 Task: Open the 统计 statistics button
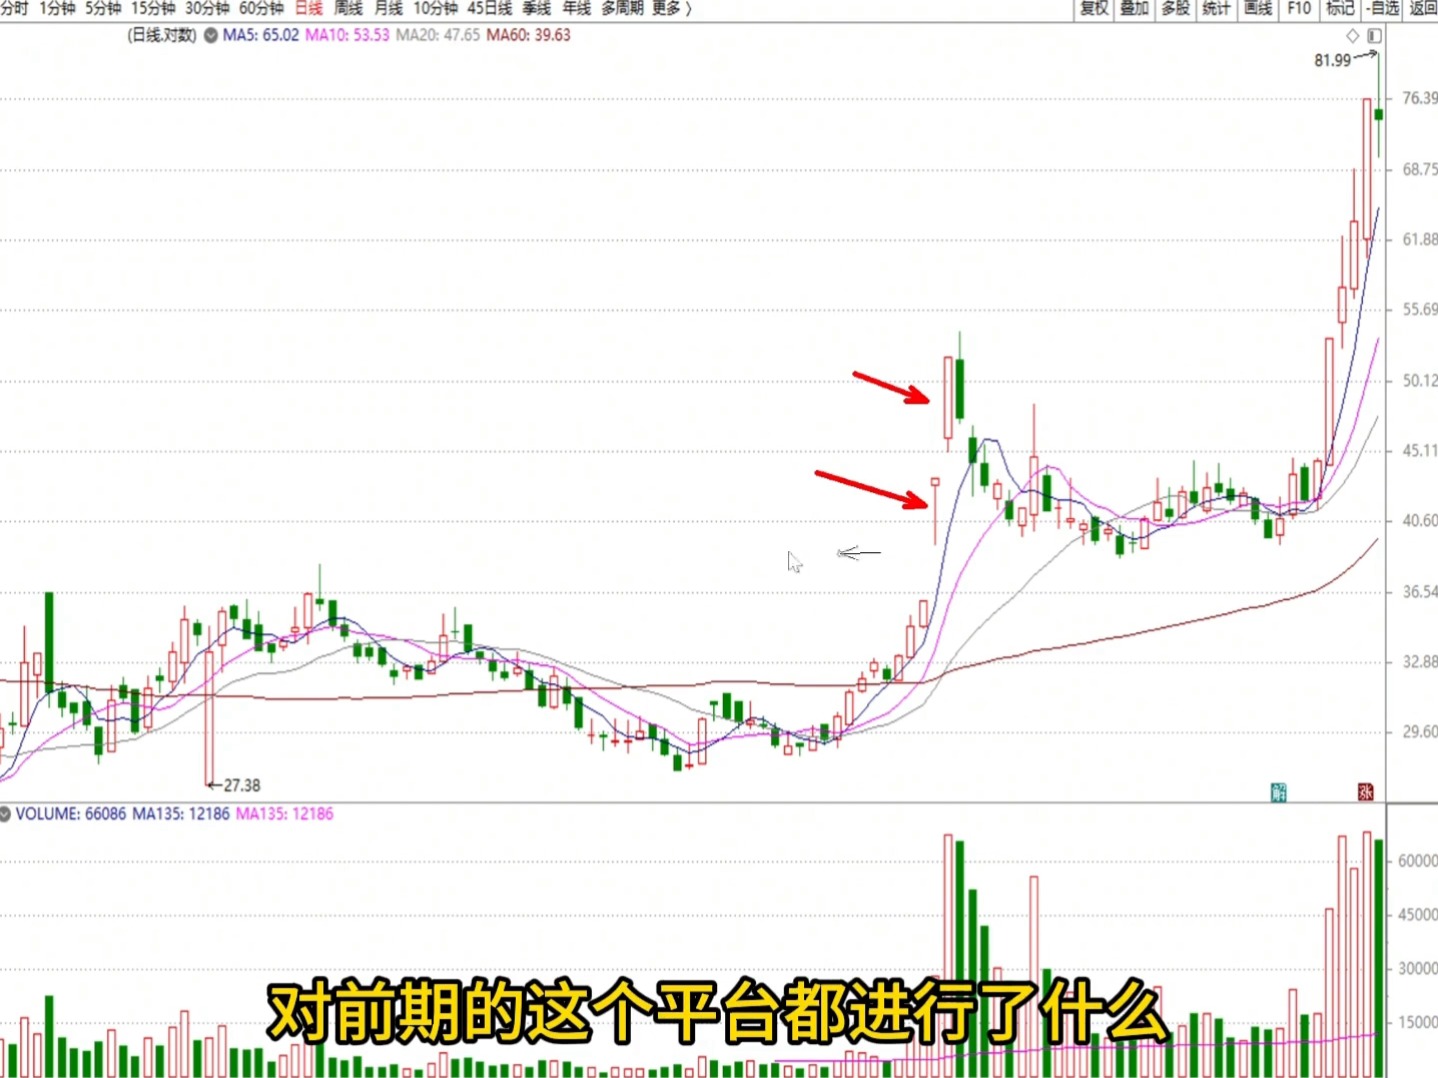(x=1216, y=8)
